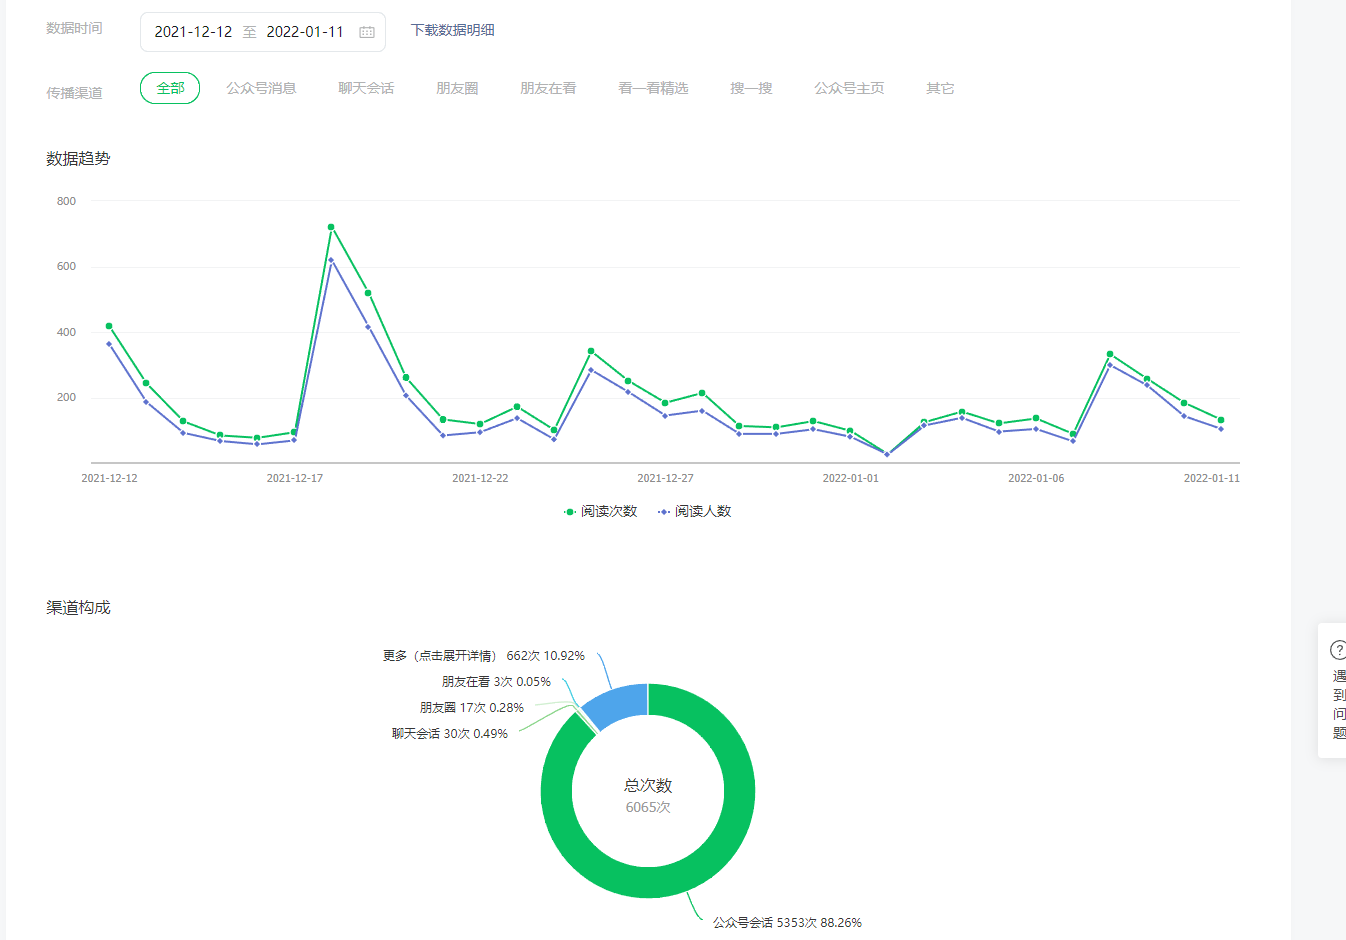Filter by 公众号消息 channel
The width and height of the screenshot is (1346, 940).
click(x=261, y=88)
